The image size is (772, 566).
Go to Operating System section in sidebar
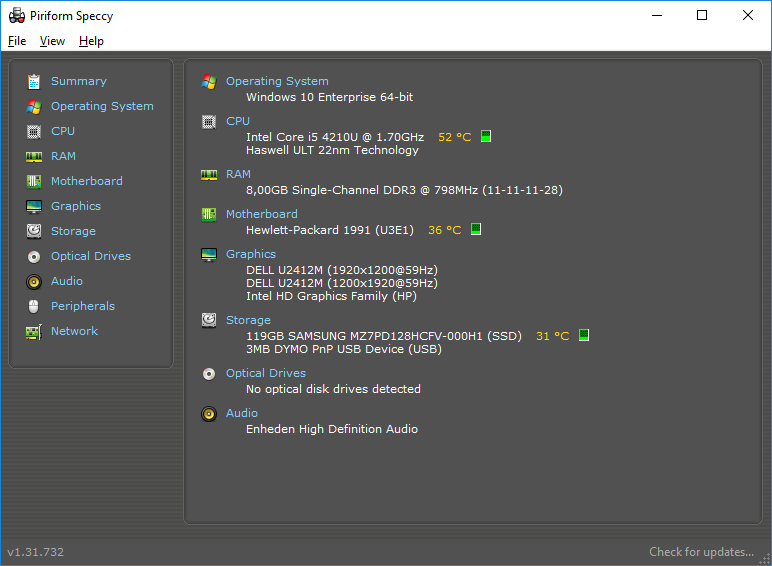point(102,106)
